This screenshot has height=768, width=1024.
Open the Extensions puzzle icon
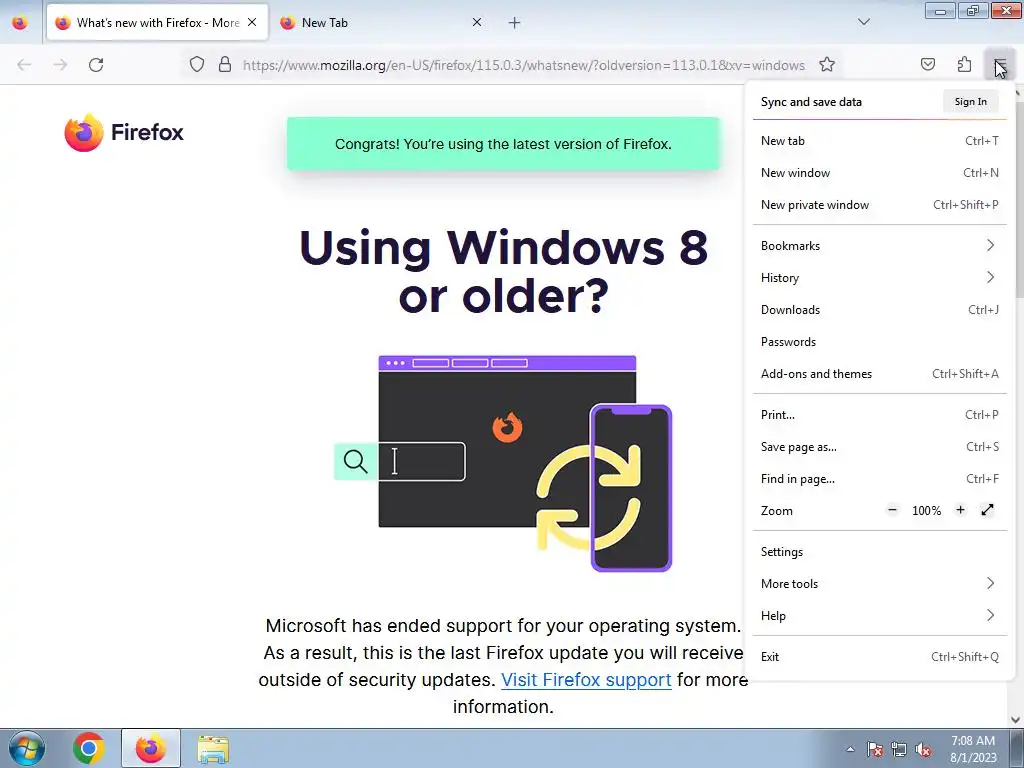coord(964,65)
